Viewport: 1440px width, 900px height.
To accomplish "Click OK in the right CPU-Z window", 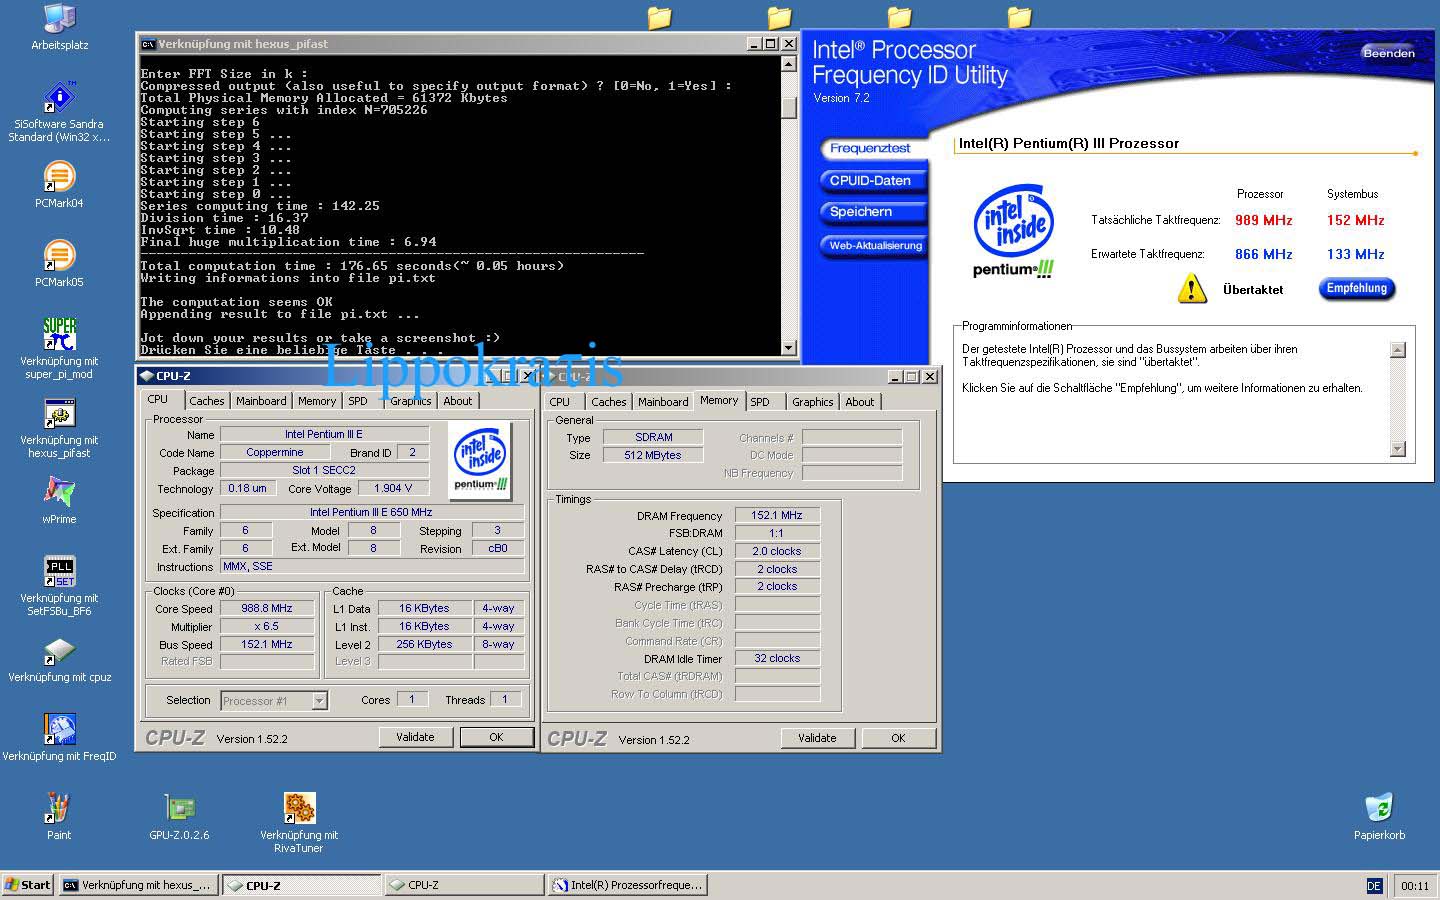I will pos(898,738).
